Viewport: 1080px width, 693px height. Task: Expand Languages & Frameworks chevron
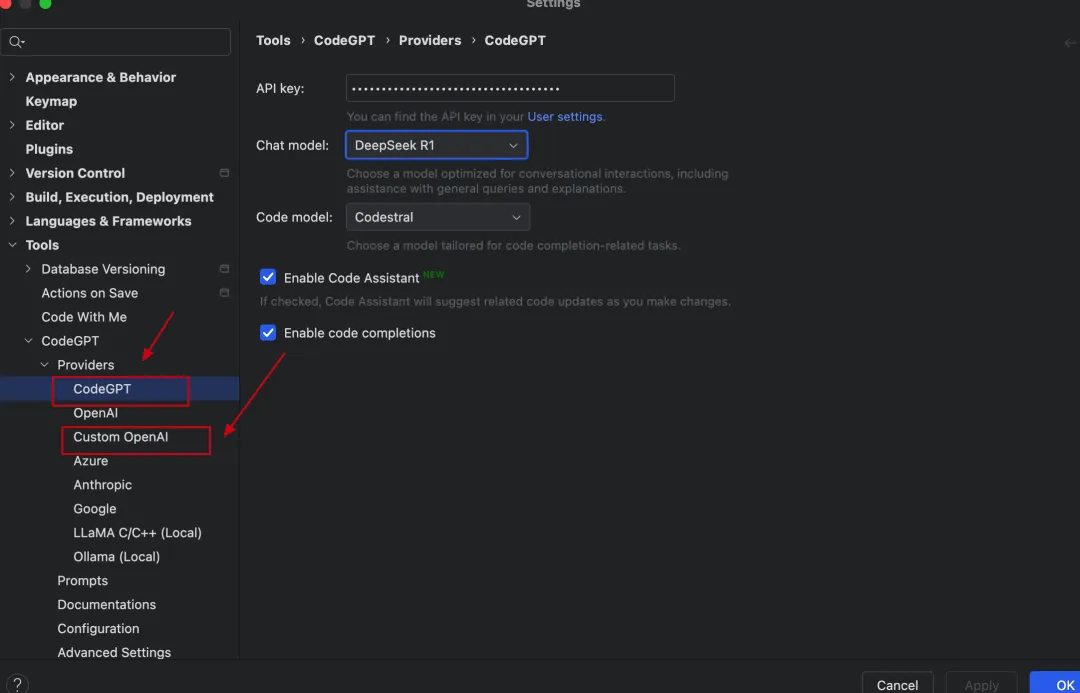[x=12, y=221]
